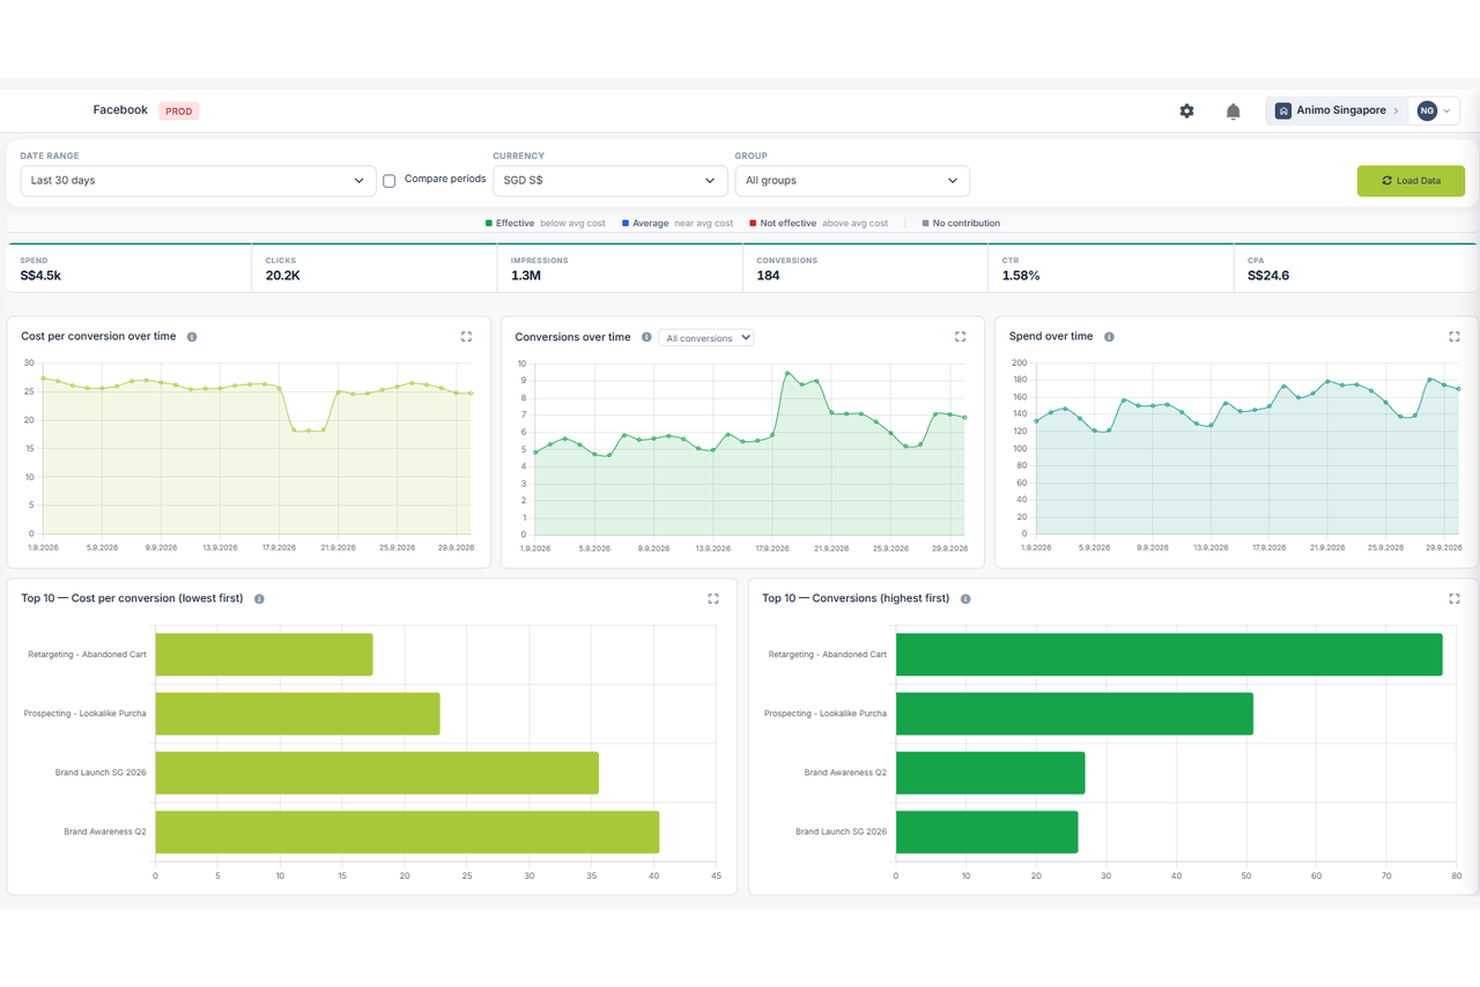Open the Group dropdown
The width and height of the screenshot is (1480, 987).
pyautogui.click(x=852, y=181)
